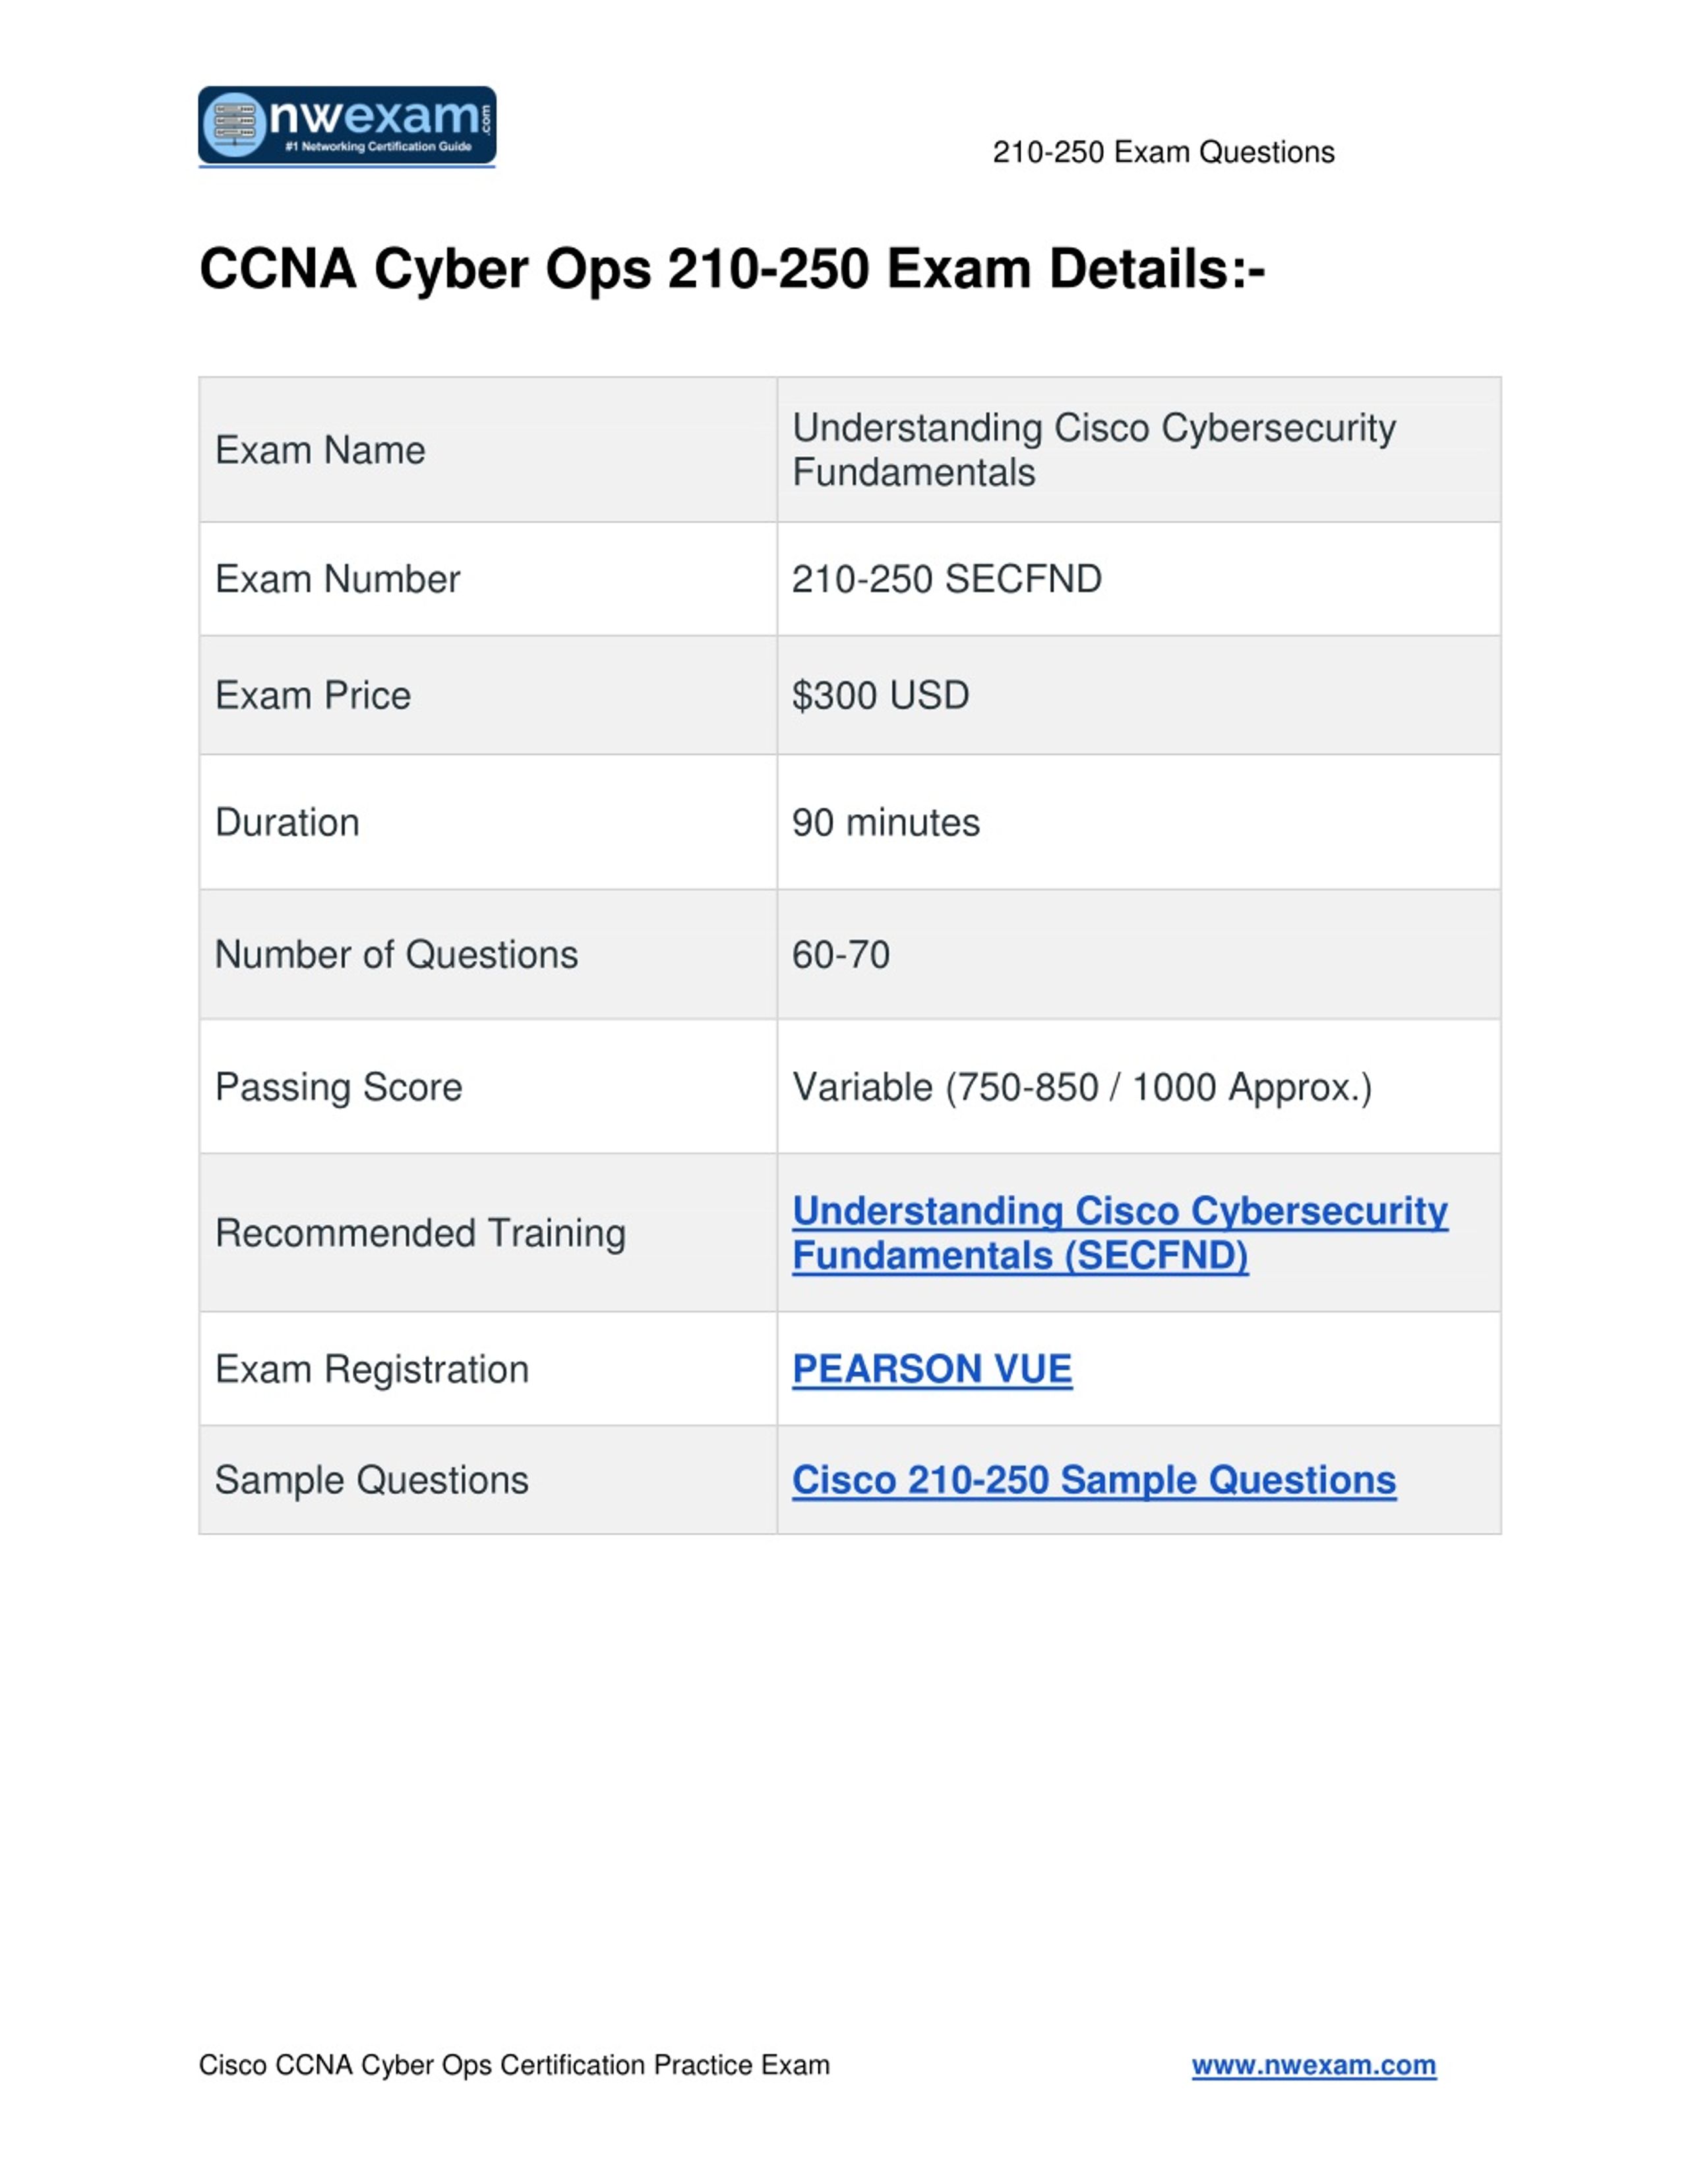
Task: Select the Exam Registration label cell
Action: coord(488,1369)
